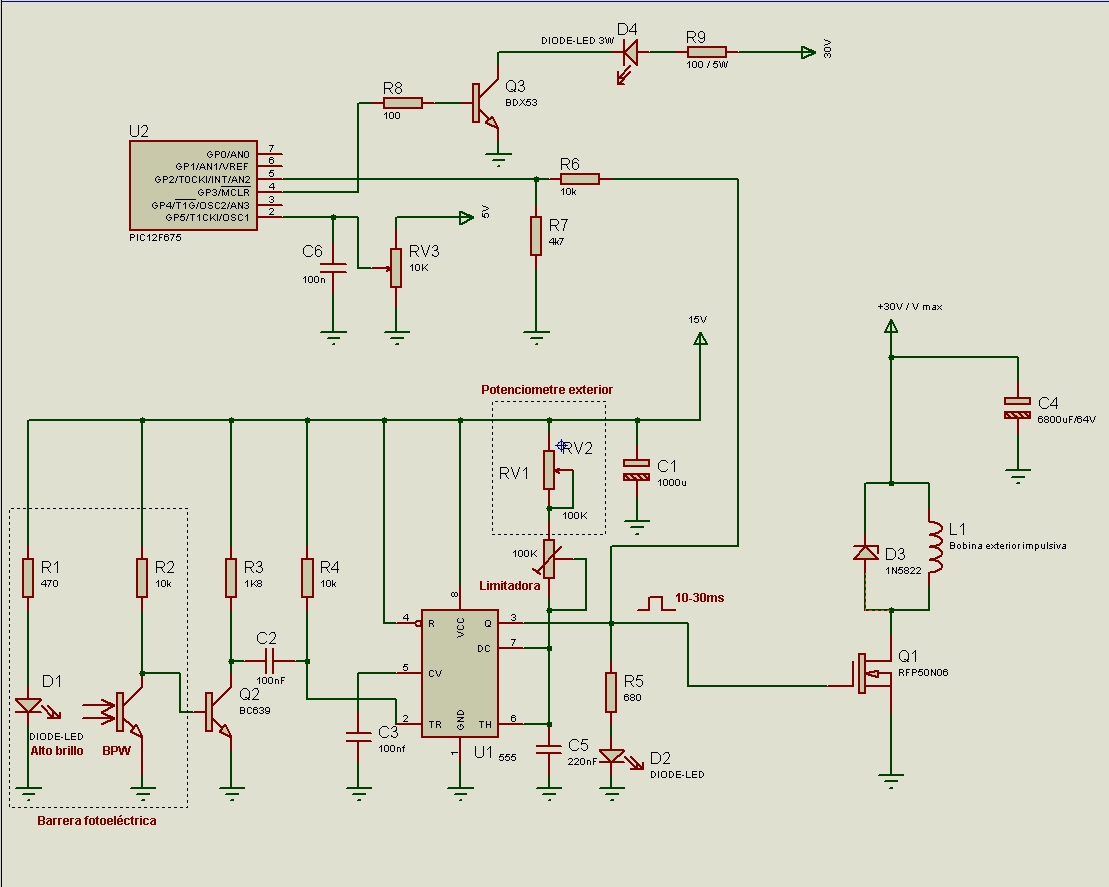Click the 'GP0/AN0' pin label
This screenshot has width=1109, height=887.
pyautogui.click(x=228, y=154)
